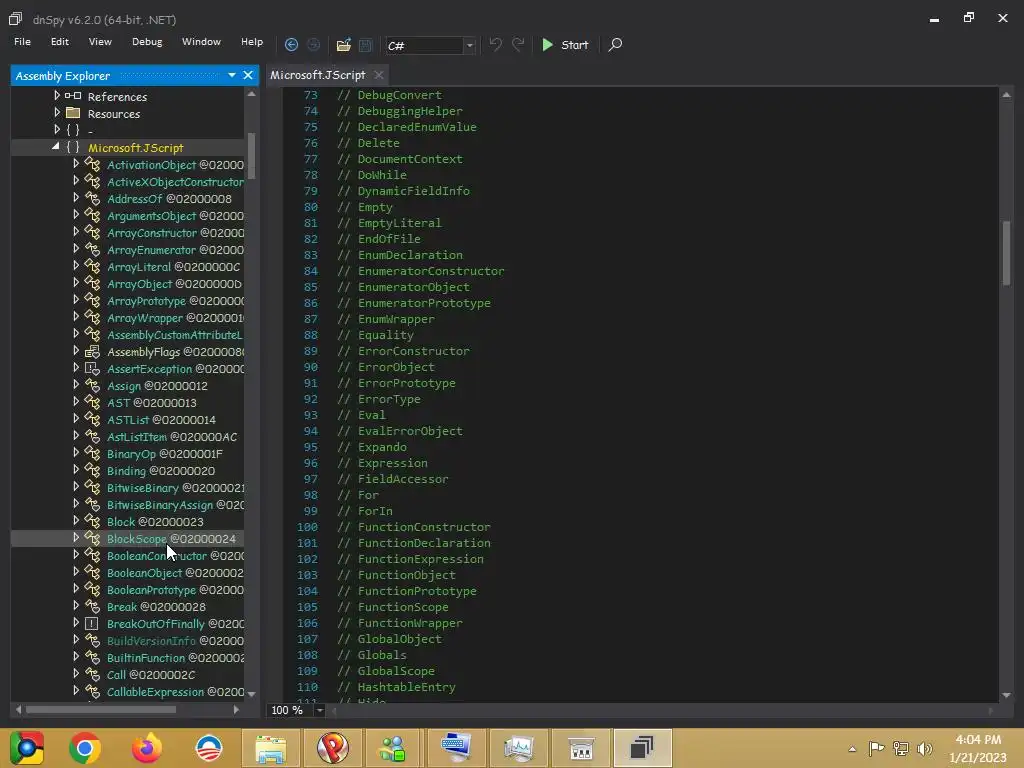Select the ASTList @02000014 tree item
Image resolution: width=1024 pixels, height=768 pixels.
(161, 420)
